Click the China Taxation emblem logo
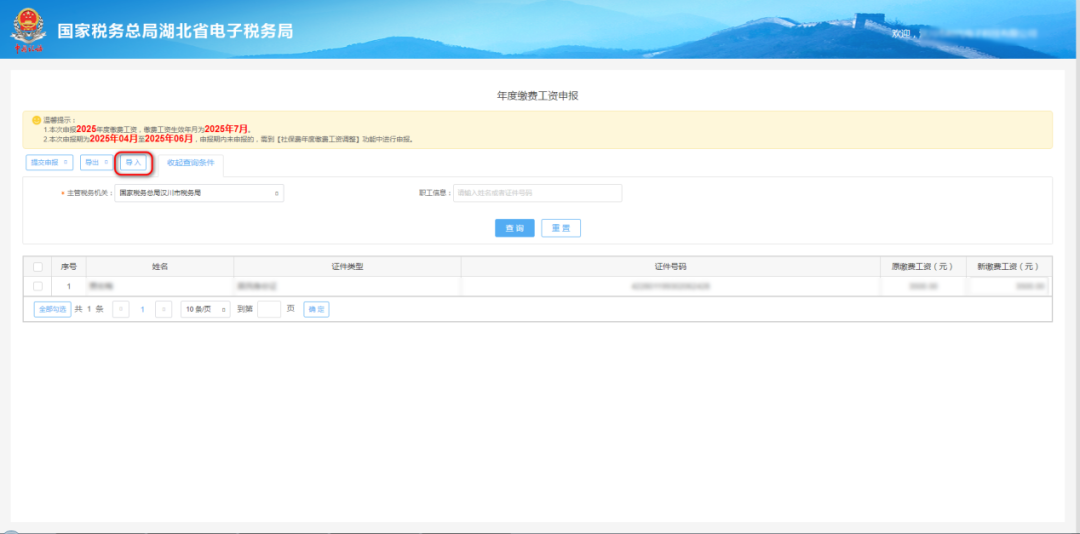 [28, 29]
